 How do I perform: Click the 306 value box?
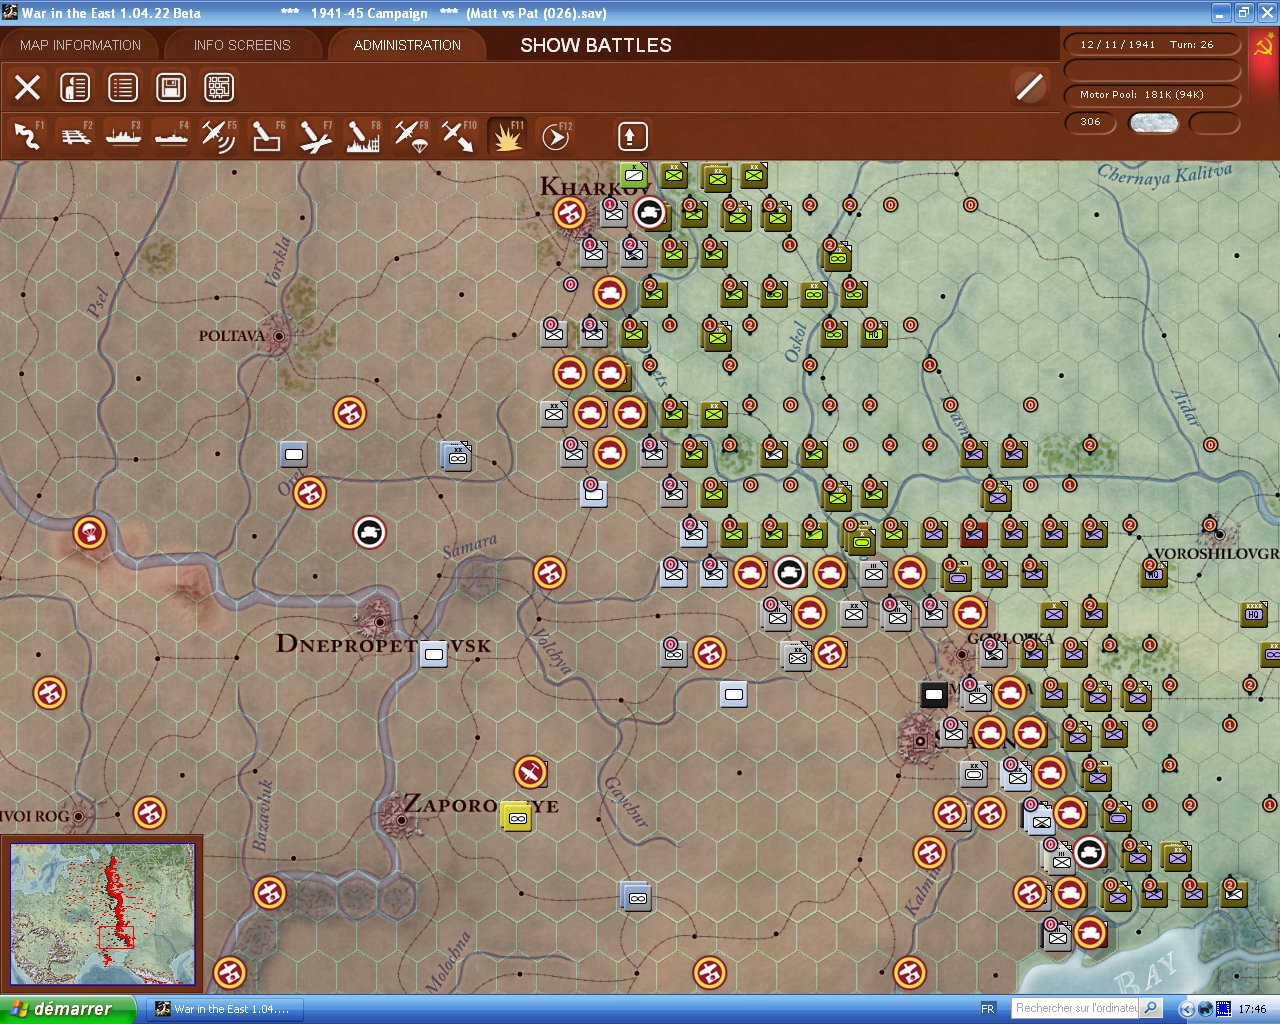(x=1091, y=122)
